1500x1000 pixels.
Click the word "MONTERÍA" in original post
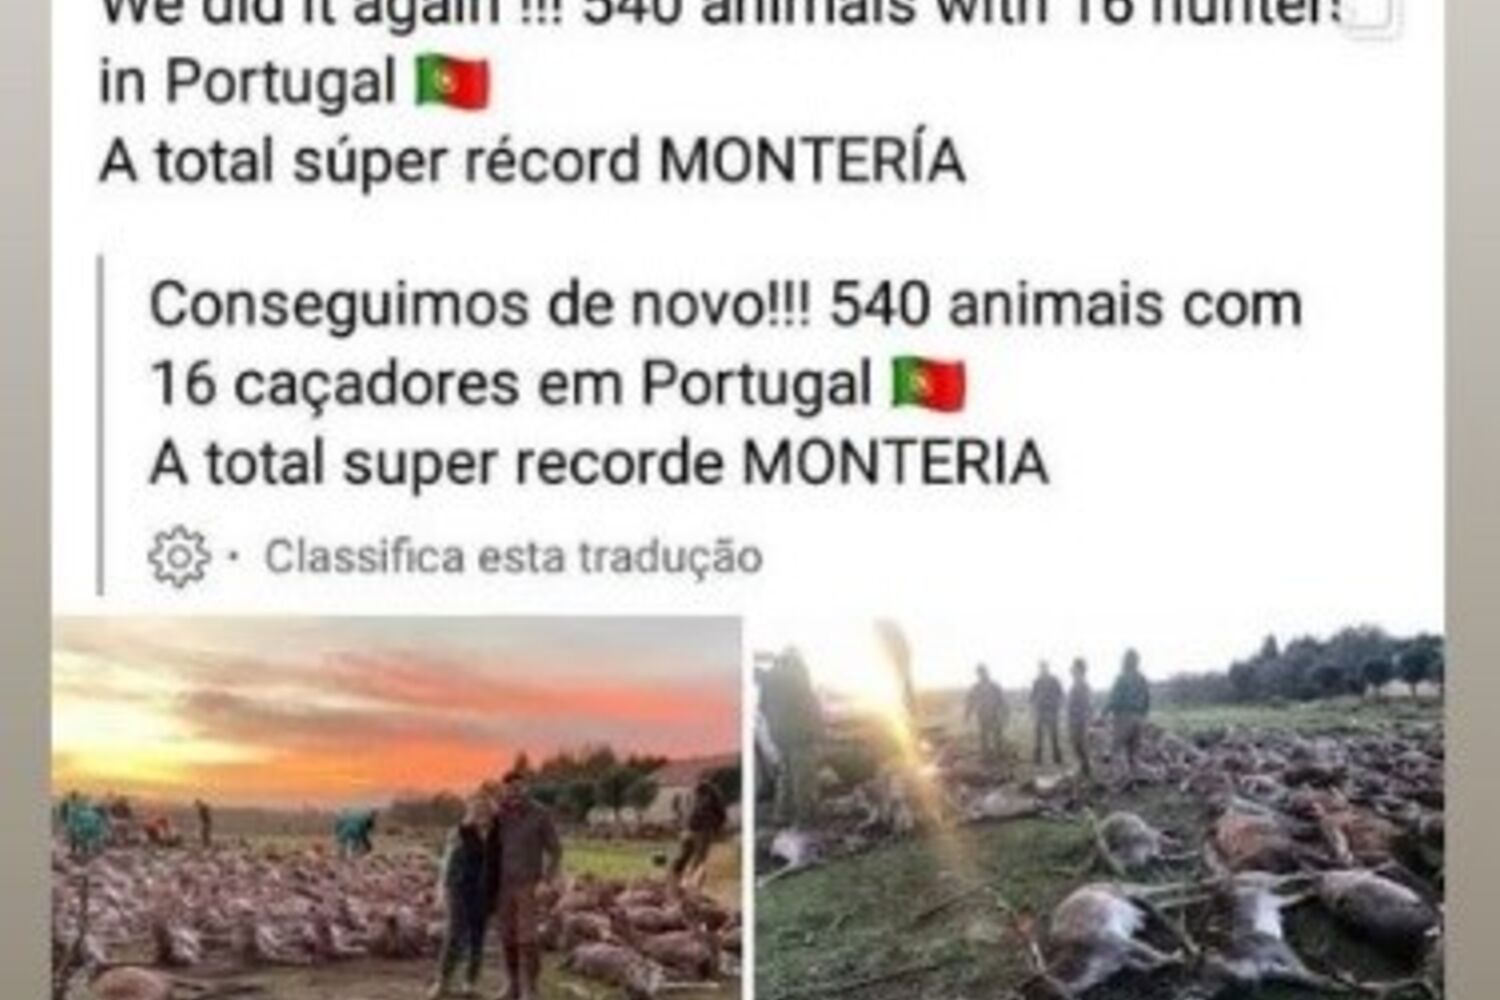click(x=812, y=161)
